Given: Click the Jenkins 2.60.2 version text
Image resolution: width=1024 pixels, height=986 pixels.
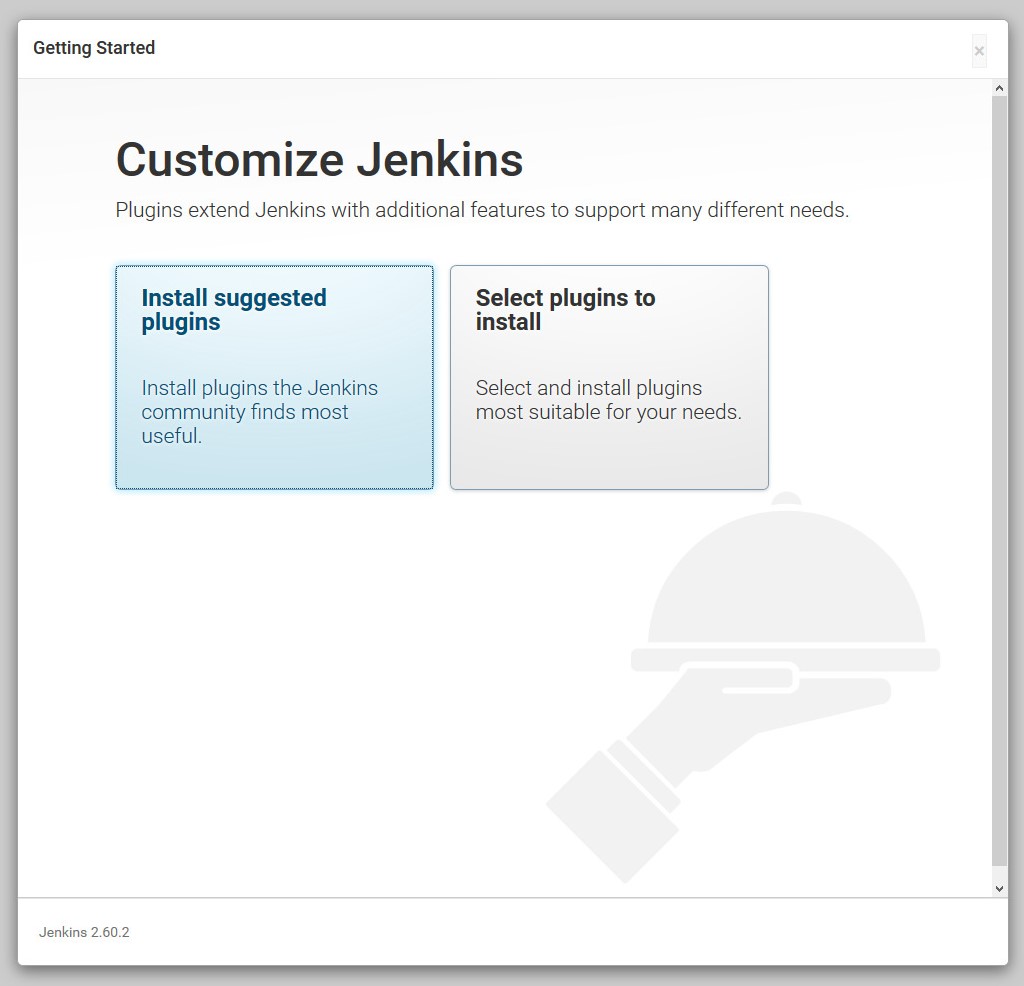Looking at the screenshot, I should (x=84, y=932).
